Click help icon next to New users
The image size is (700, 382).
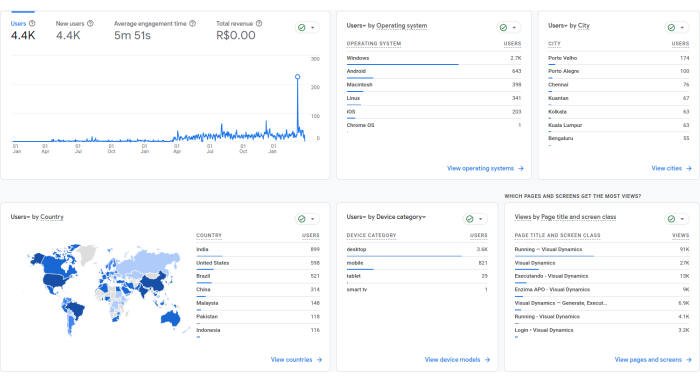click(x=90, y=24)
